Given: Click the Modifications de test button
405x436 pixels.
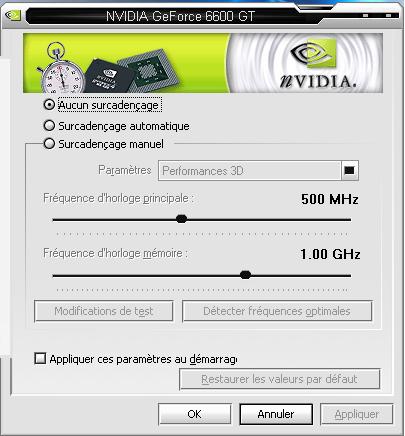Looking at the screenshot, I should [x=104, y=311].
